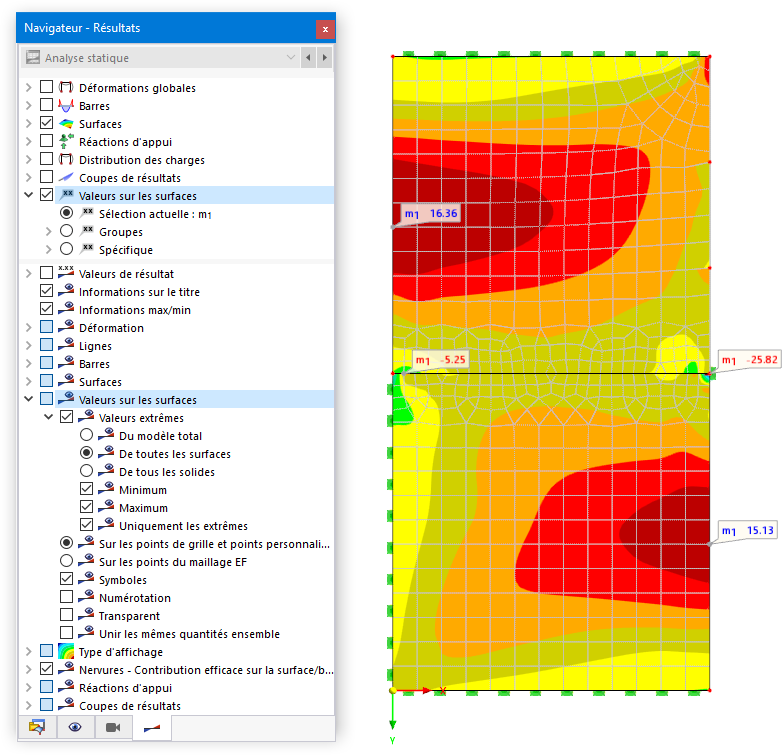Toggle the Nervures contribution efficace checkbox
Screen dimensions: 782x755
point(46,668)
